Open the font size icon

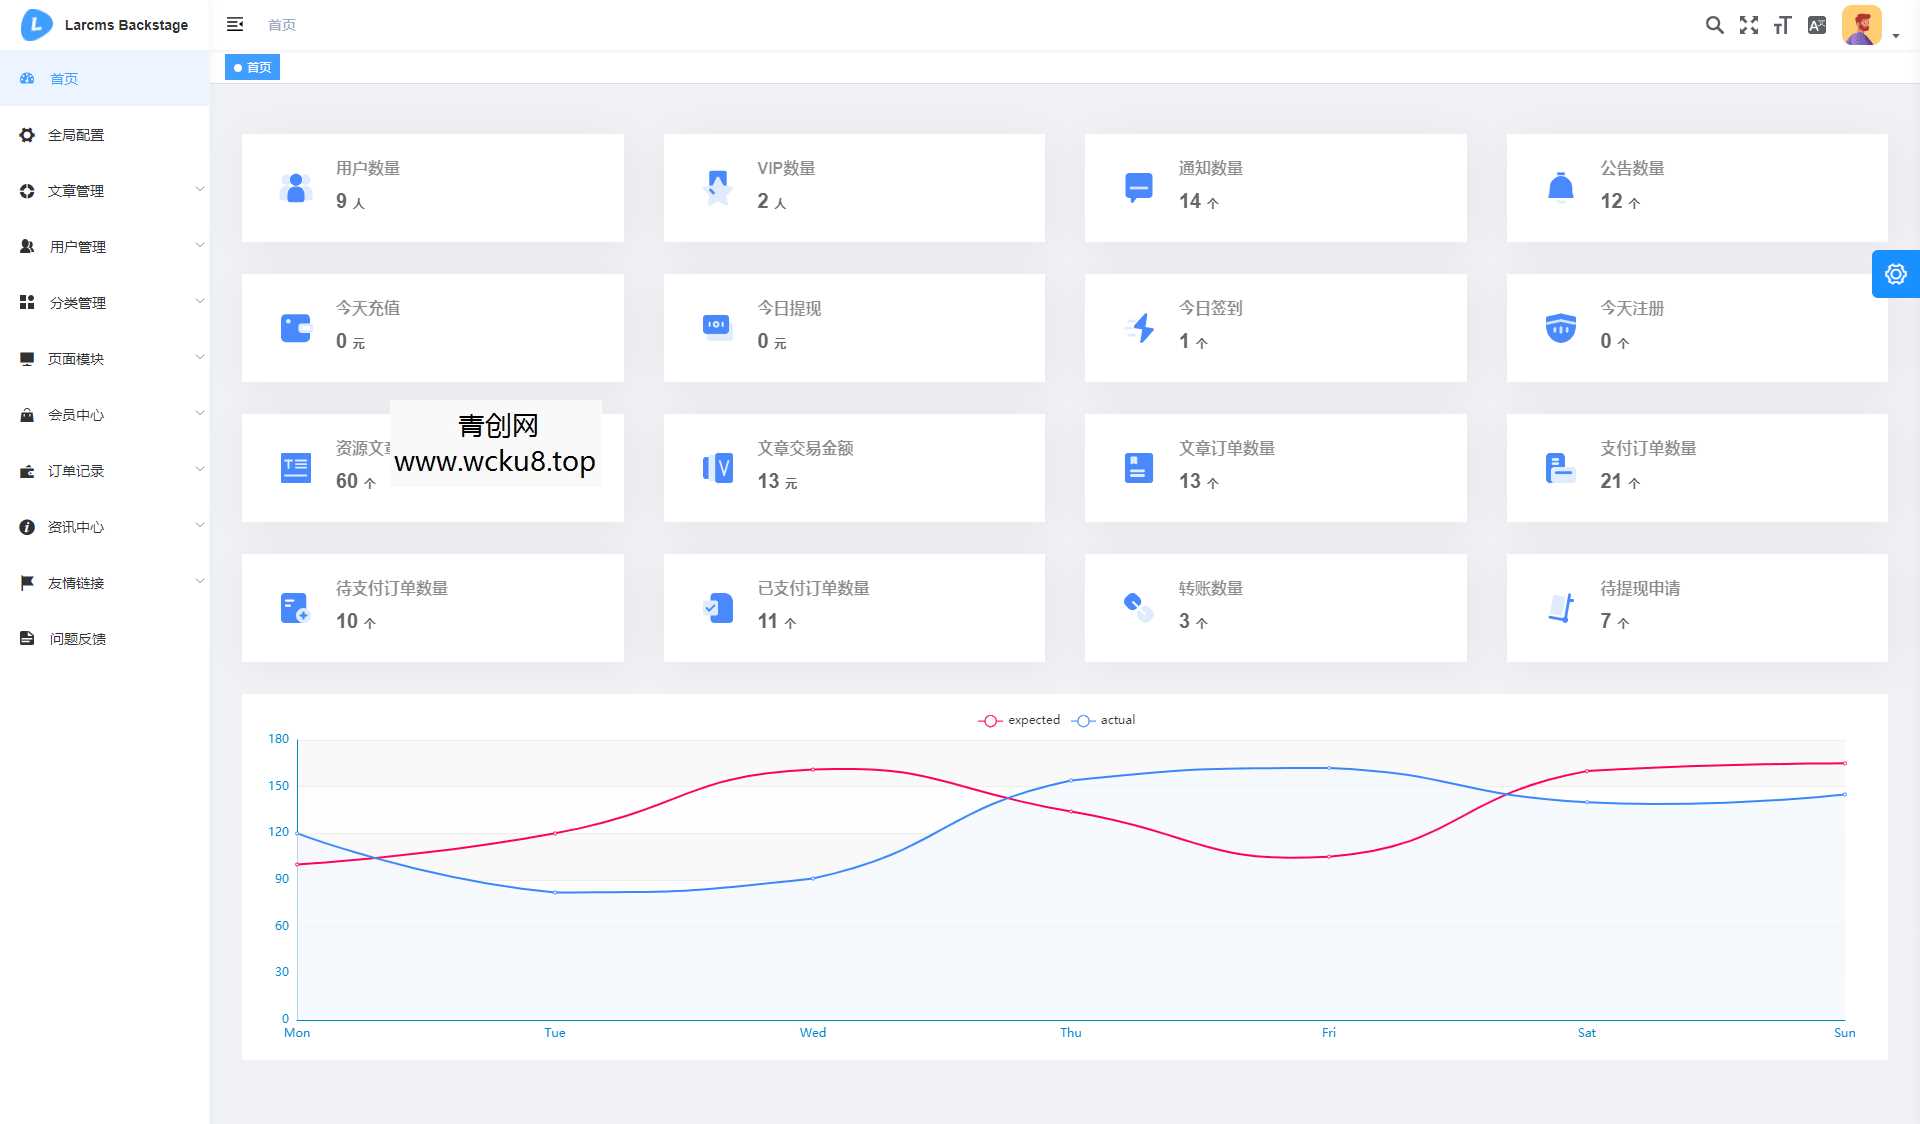(1782, 25)
